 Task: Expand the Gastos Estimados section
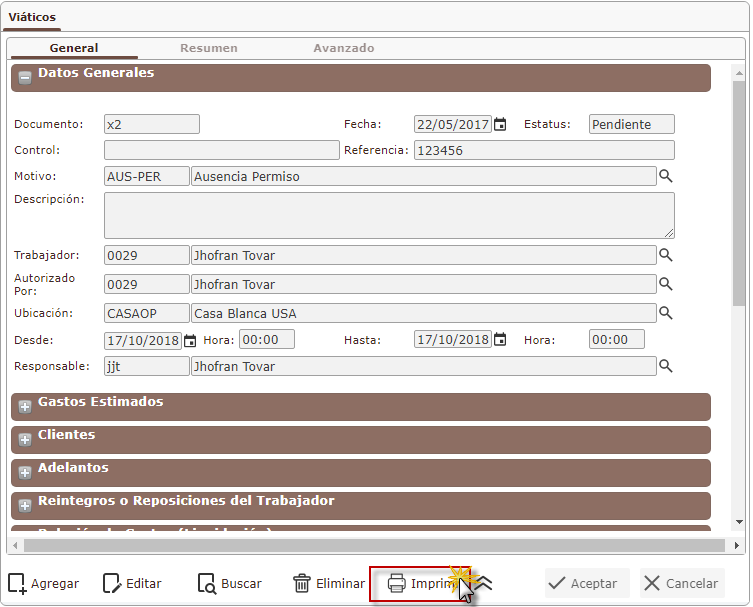pyautogui.click(x=25, y=407)
